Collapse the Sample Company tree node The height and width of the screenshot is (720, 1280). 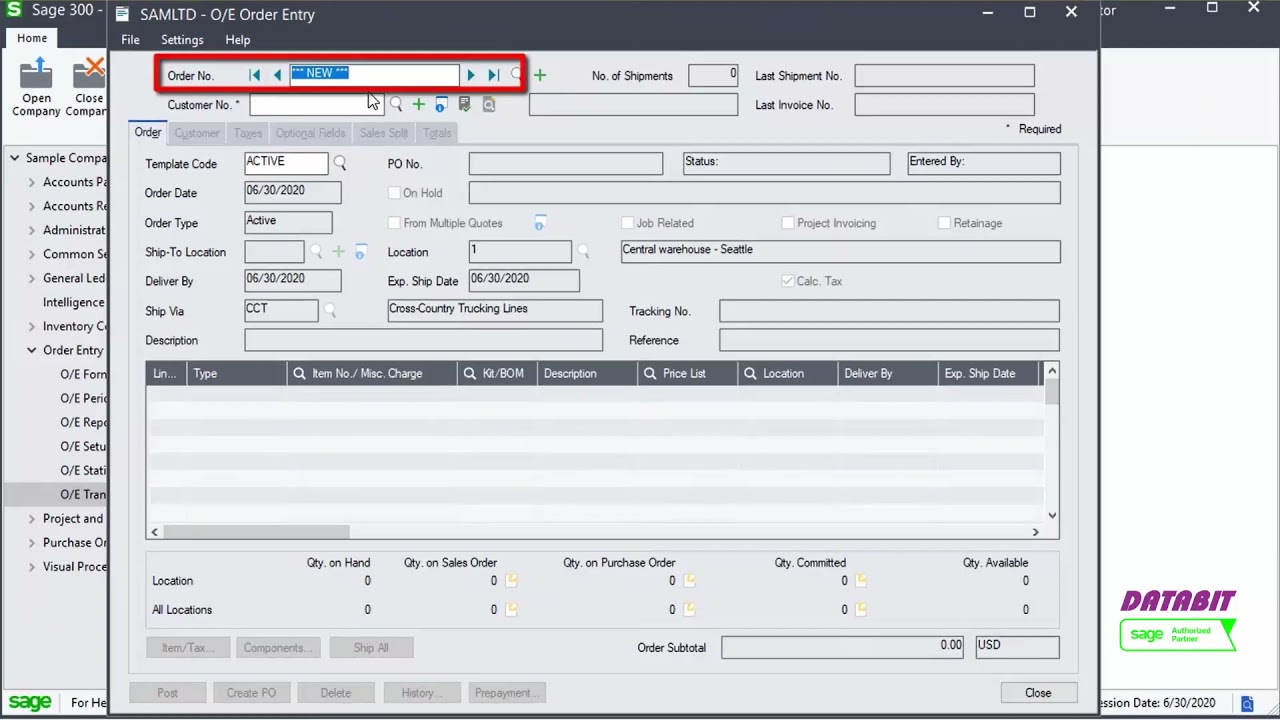(14, 158)
